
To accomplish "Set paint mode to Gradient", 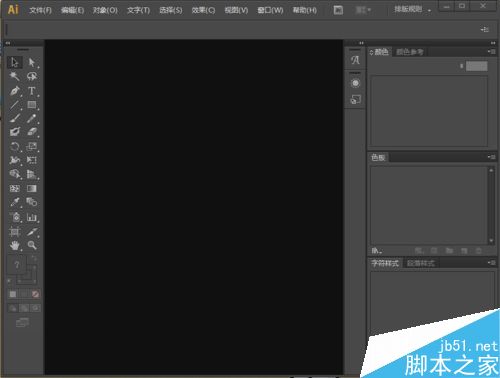I will 24,294.
